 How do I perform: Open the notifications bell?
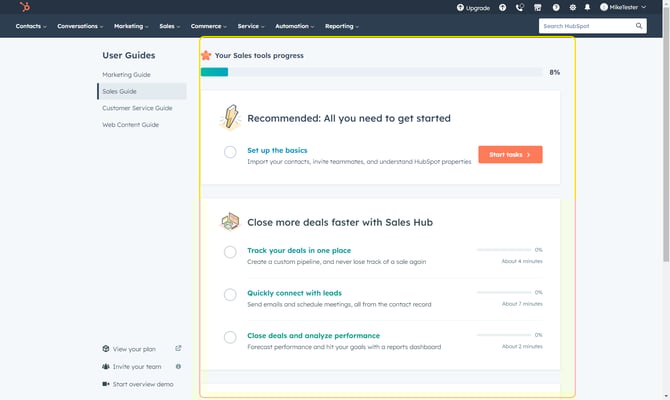[588, 7]
